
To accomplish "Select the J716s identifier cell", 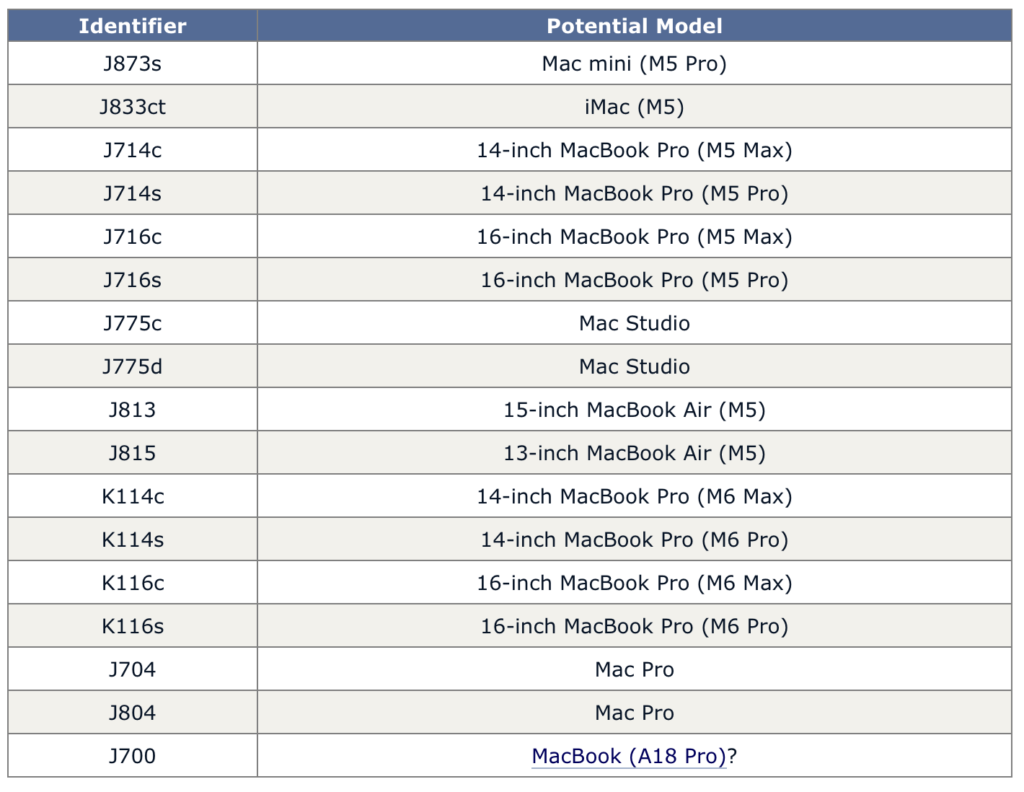I will pos(132,280).
